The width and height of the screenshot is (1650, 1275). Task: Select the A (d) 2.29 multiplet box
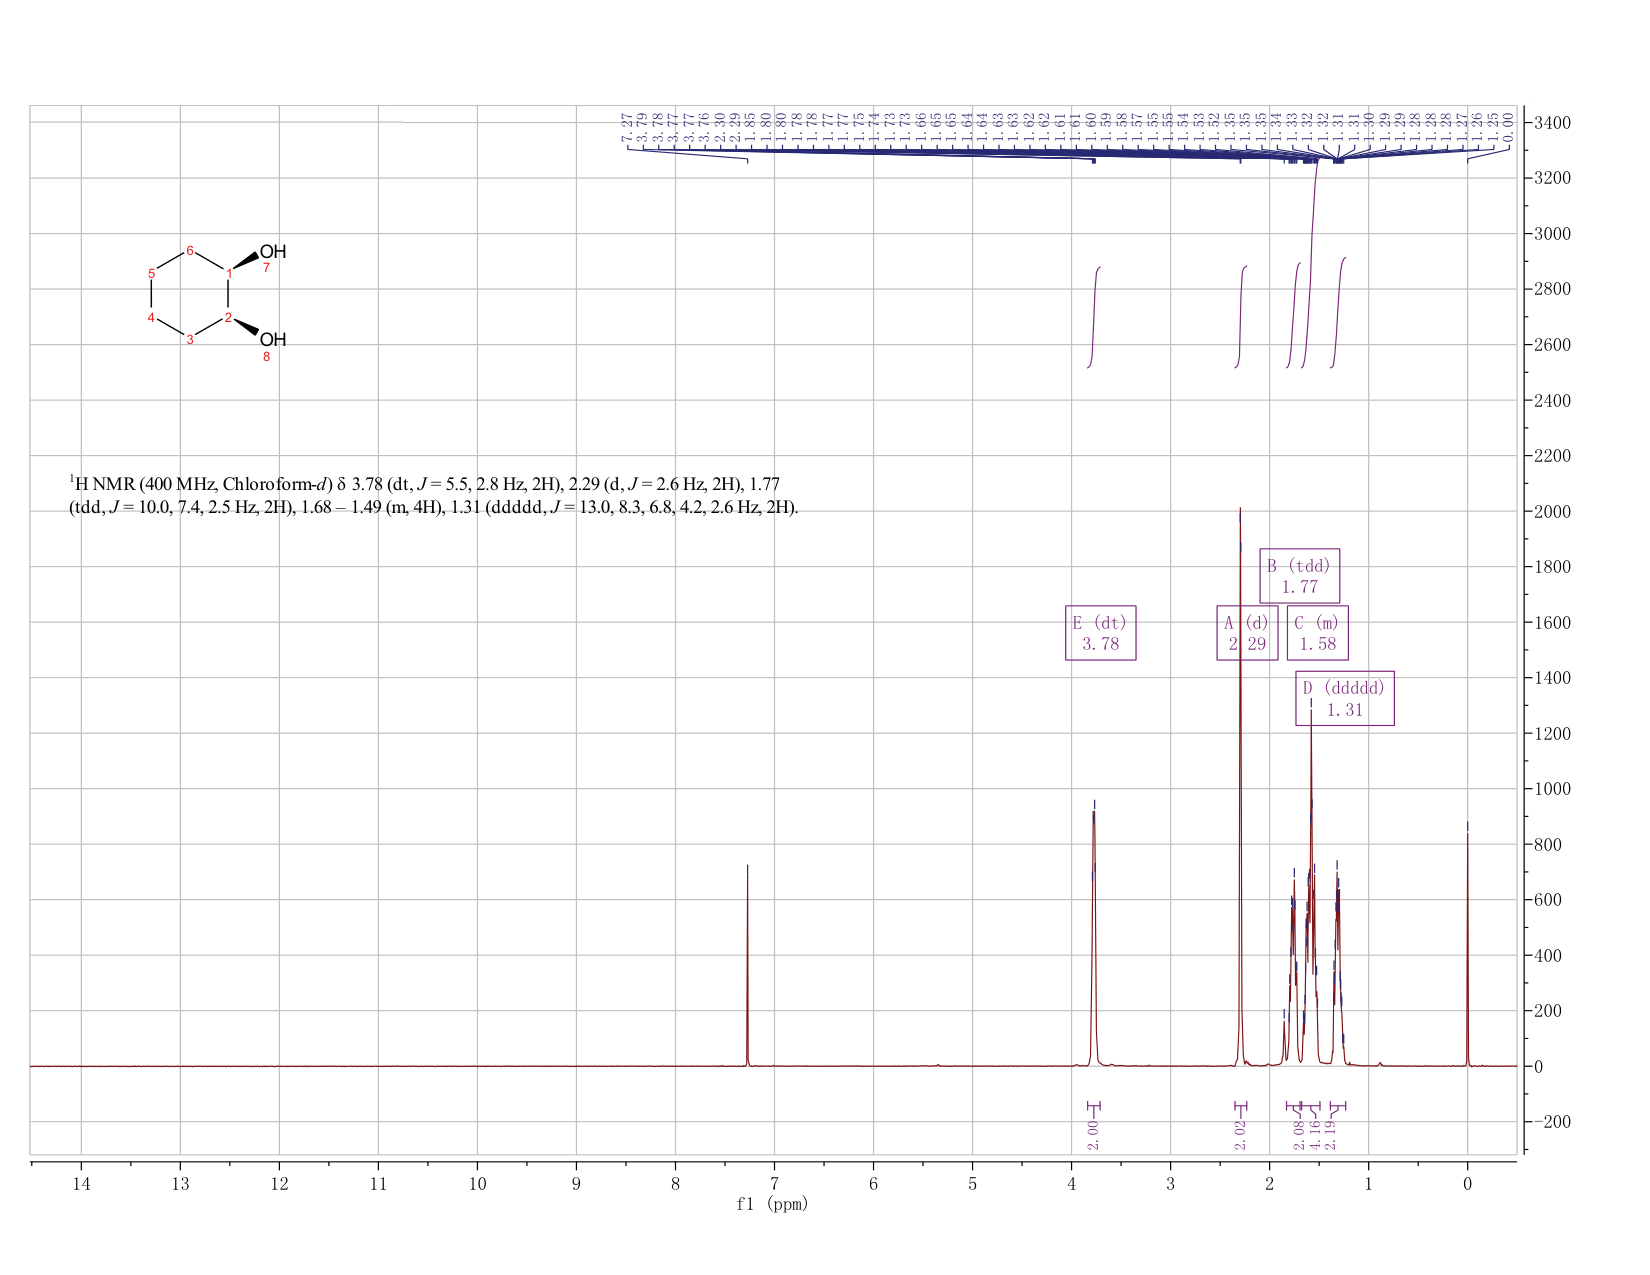coord(1247,633)
